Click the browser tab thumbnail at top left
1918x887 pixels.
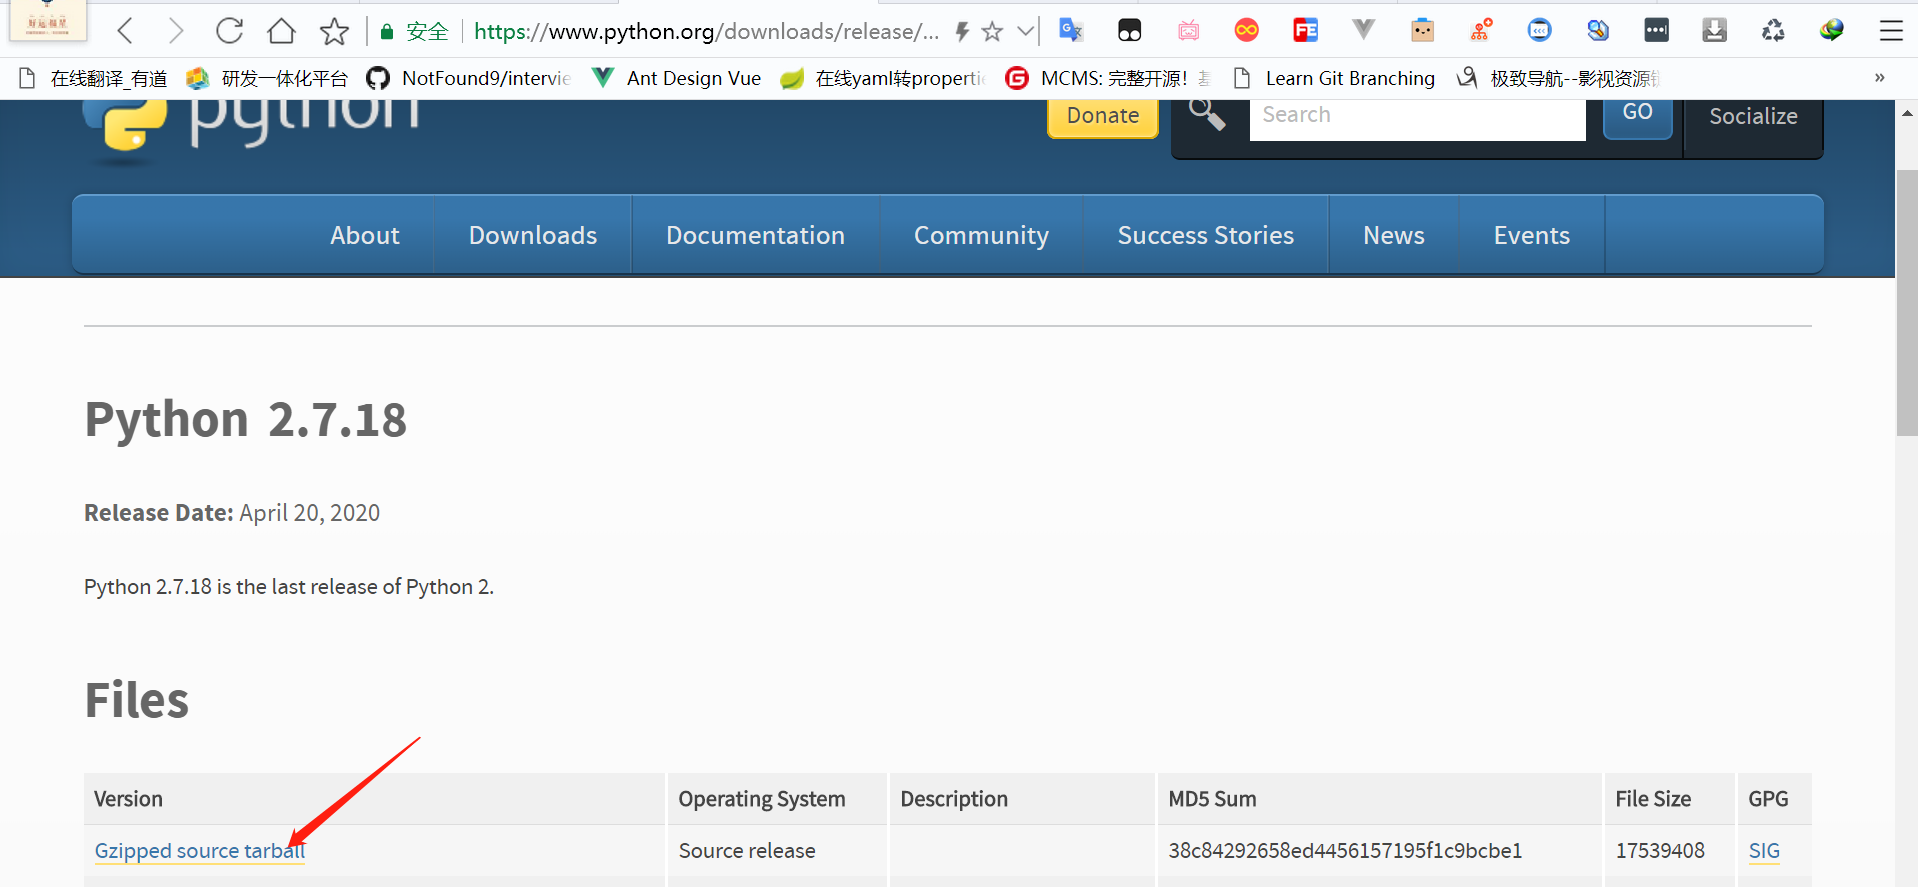(47, 21)
